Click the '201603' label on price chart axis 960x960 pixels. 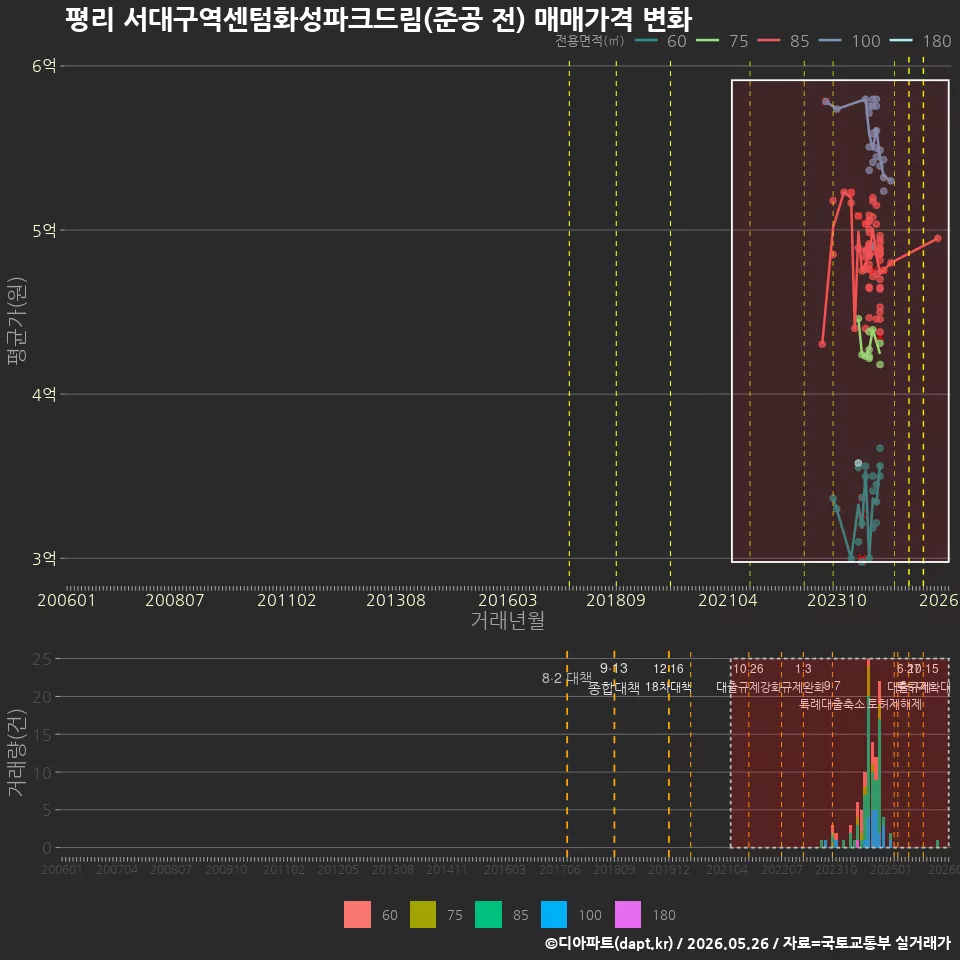pos(508,600)
